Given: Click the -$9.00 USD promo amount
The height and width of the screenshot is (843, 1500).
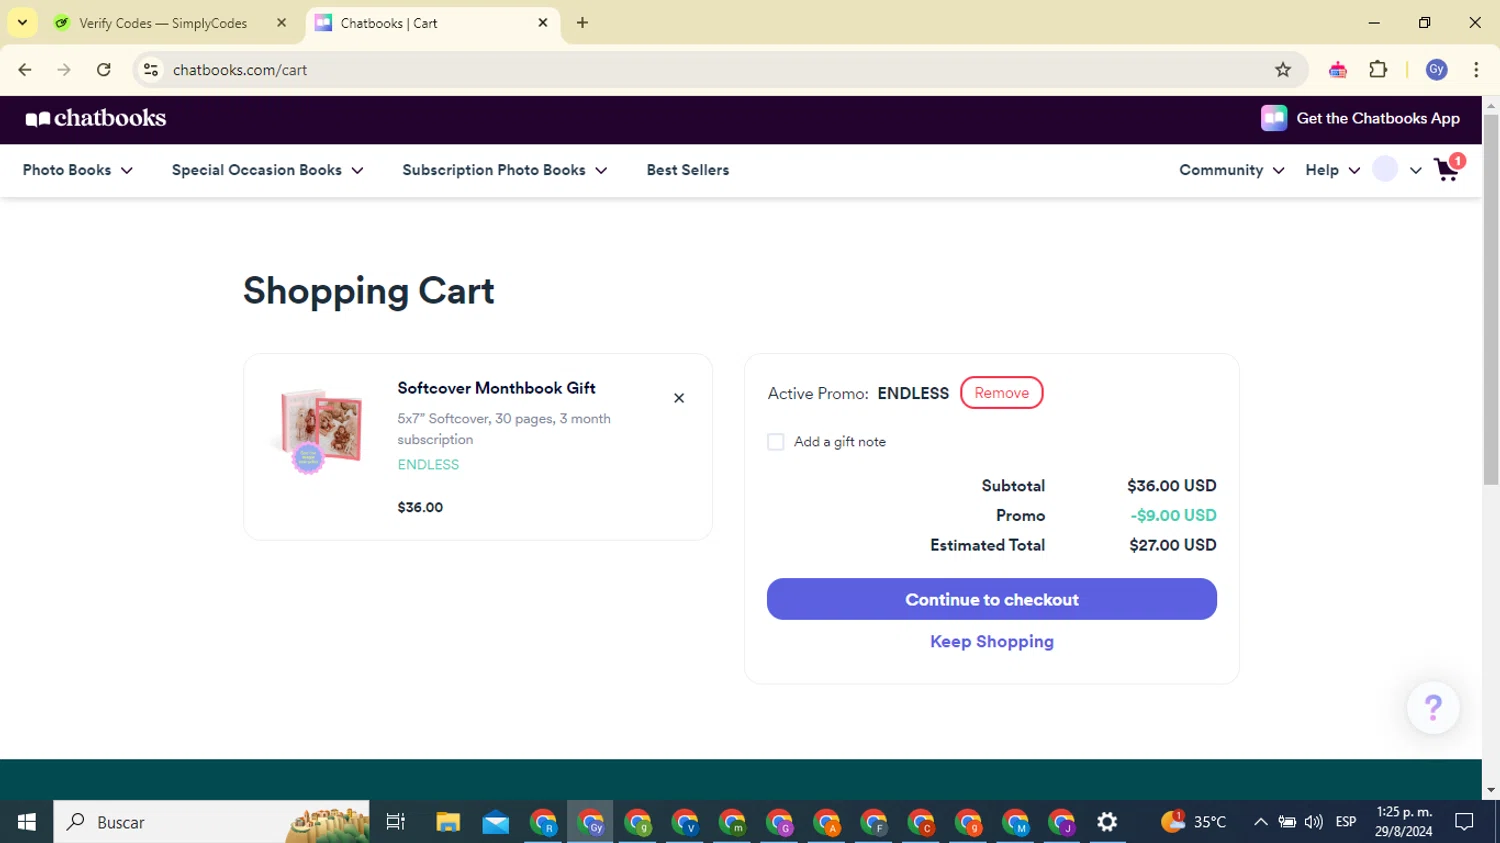Looking at the screenshot, I should [x=1174, y=515].
